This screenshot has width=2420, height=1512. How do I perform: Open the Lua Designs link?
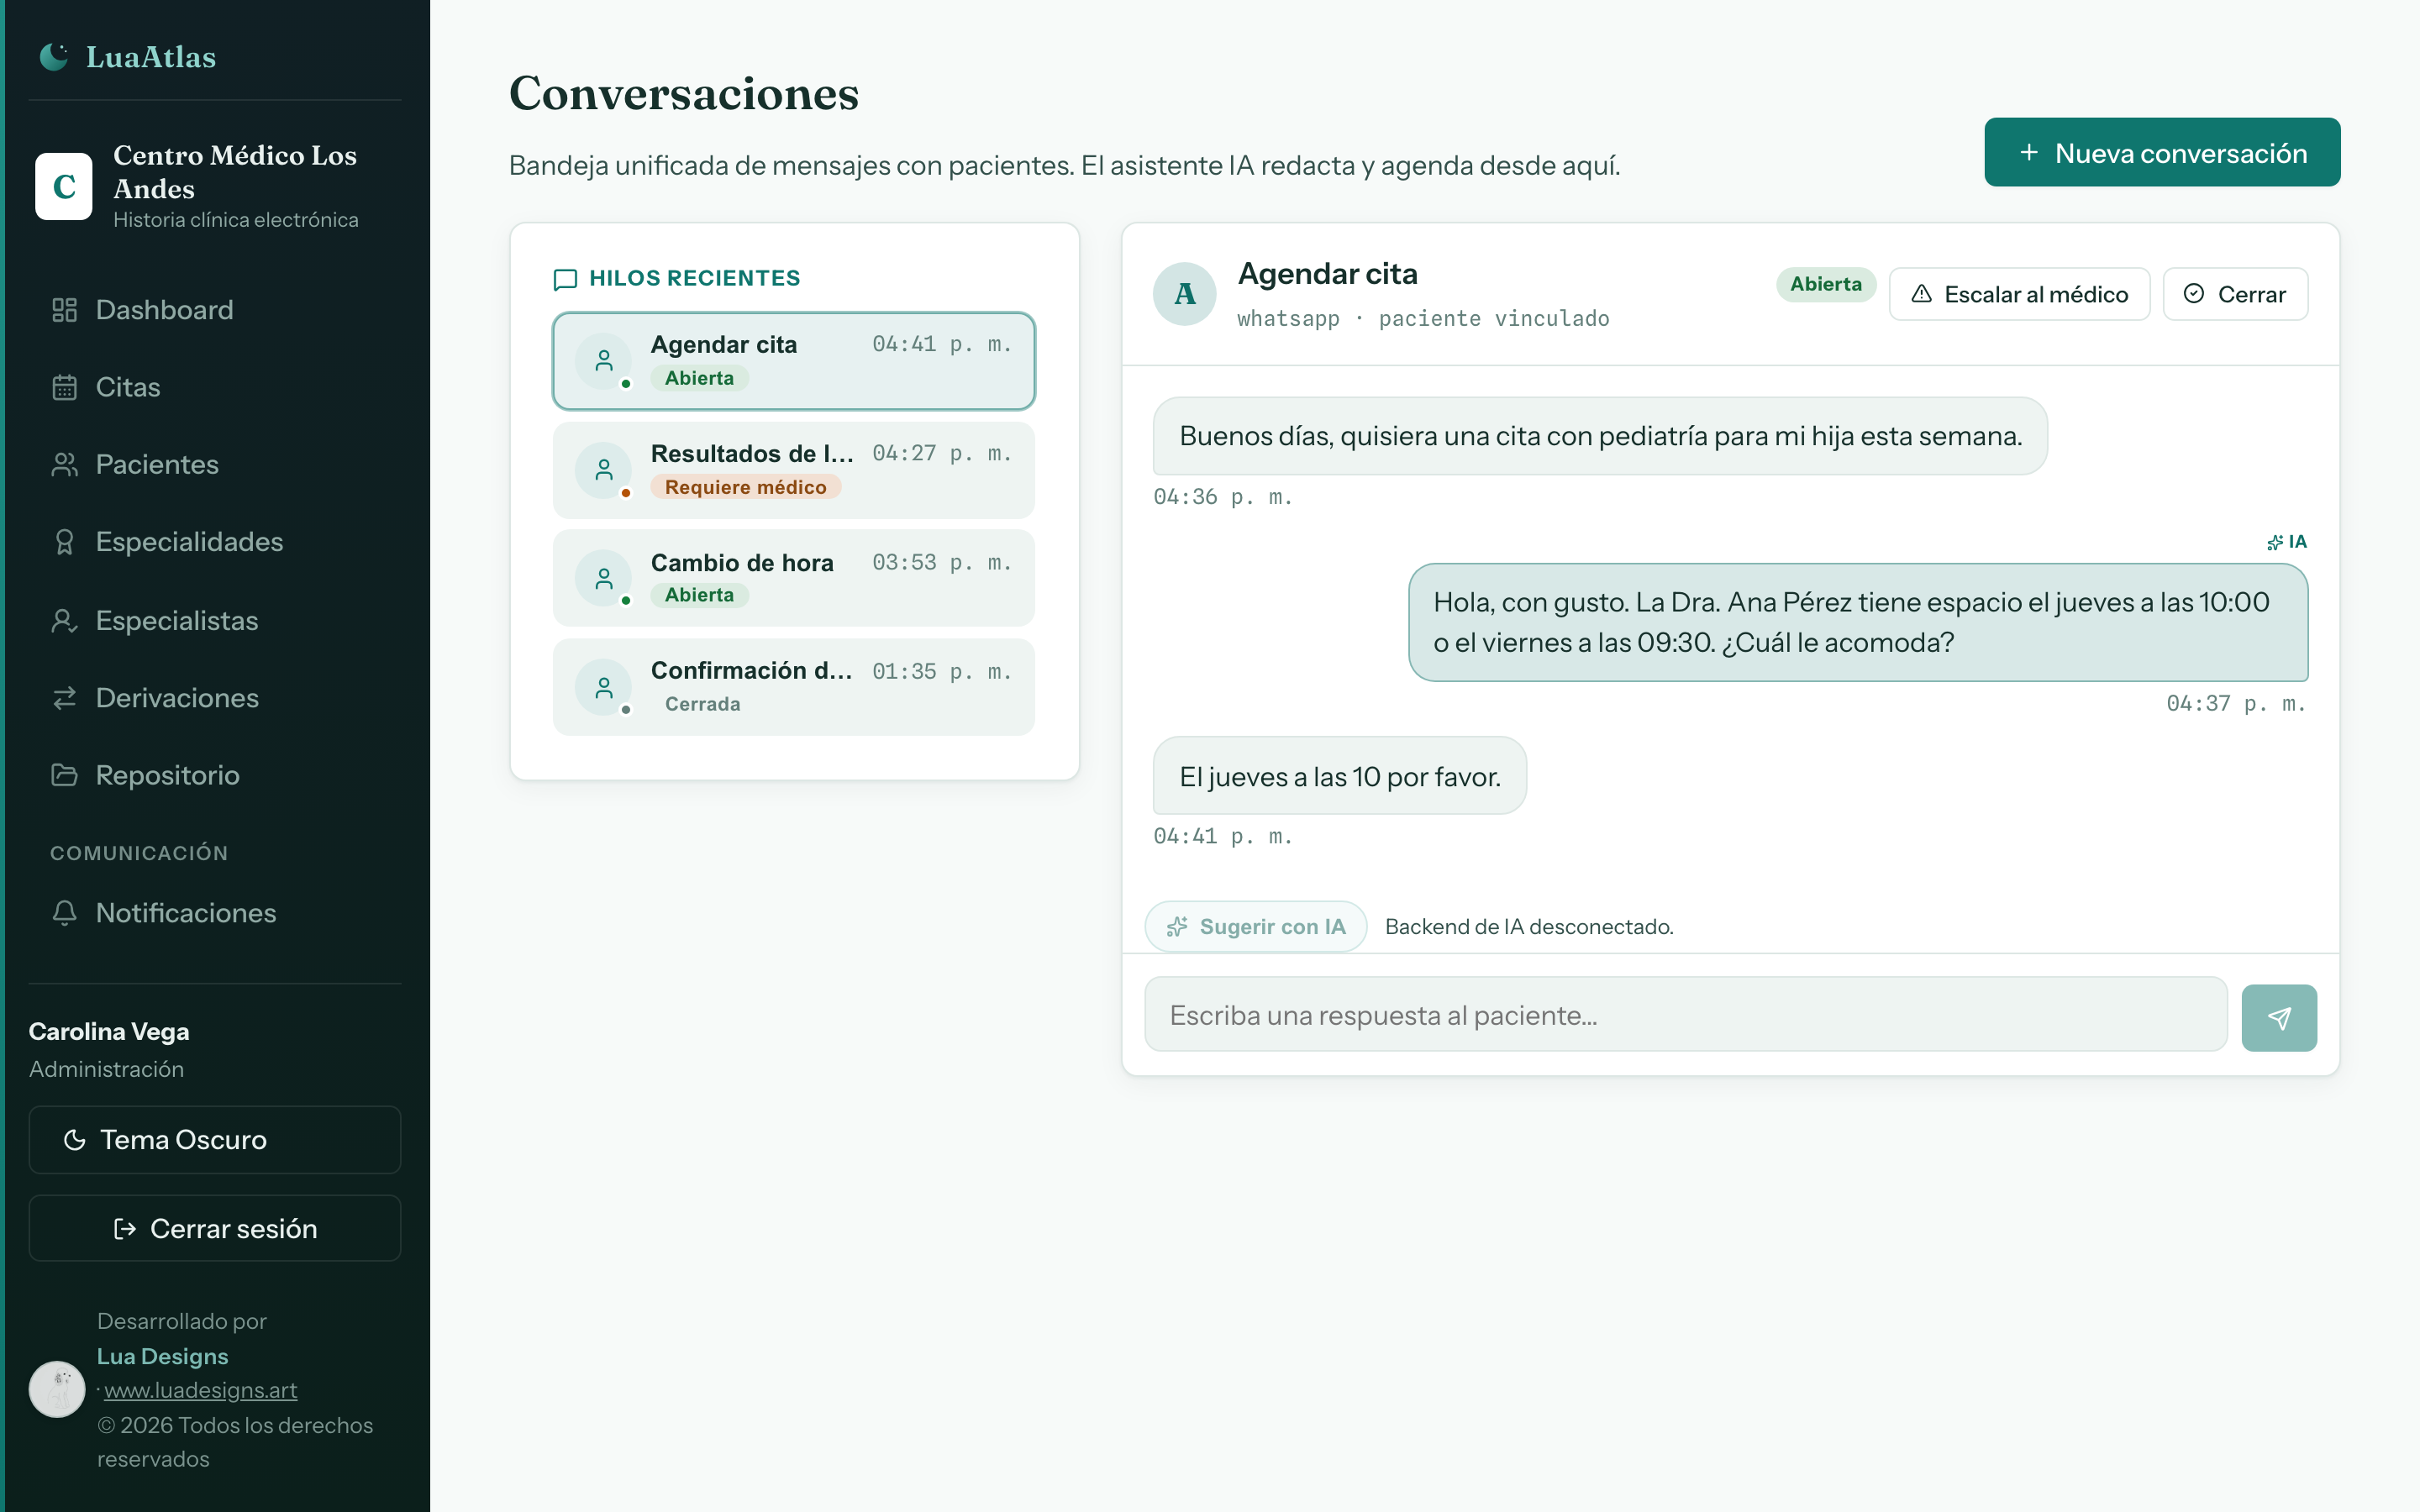(x=163, y=1356)
